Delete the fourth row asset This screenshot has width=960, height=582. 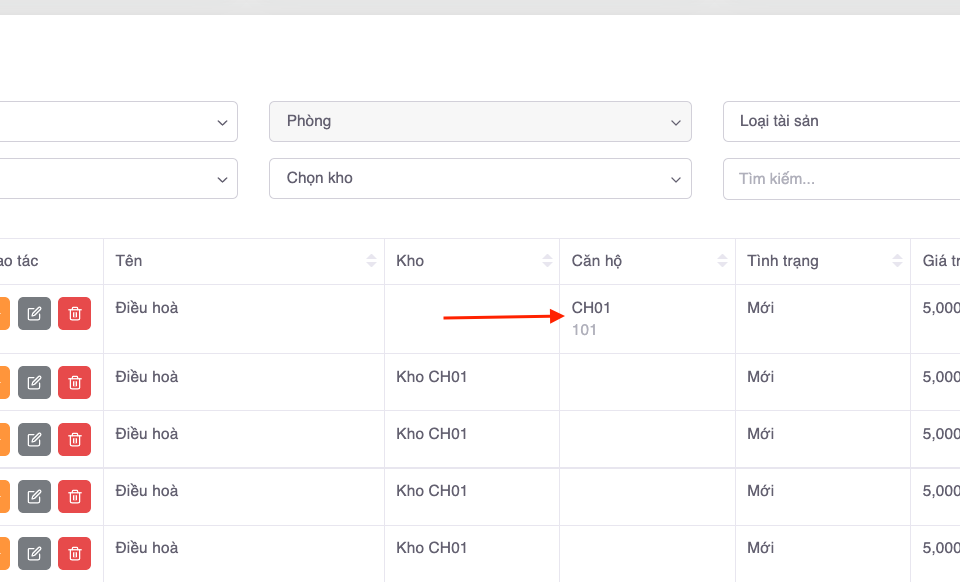click(74, 496)
